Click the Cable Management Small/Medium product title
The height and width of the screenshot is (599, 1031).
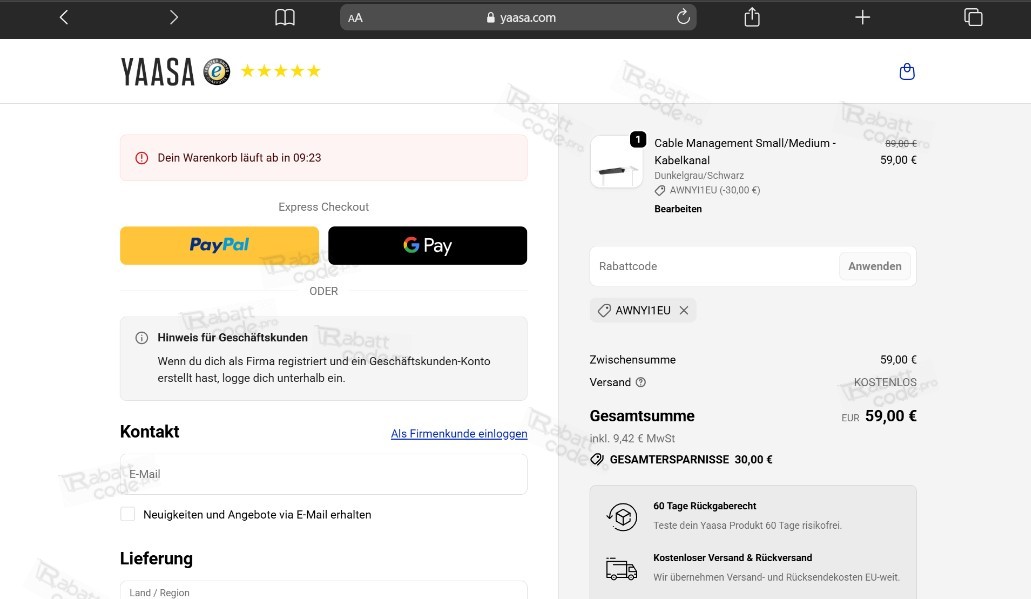pyautogui.click(x=745, y=151)
